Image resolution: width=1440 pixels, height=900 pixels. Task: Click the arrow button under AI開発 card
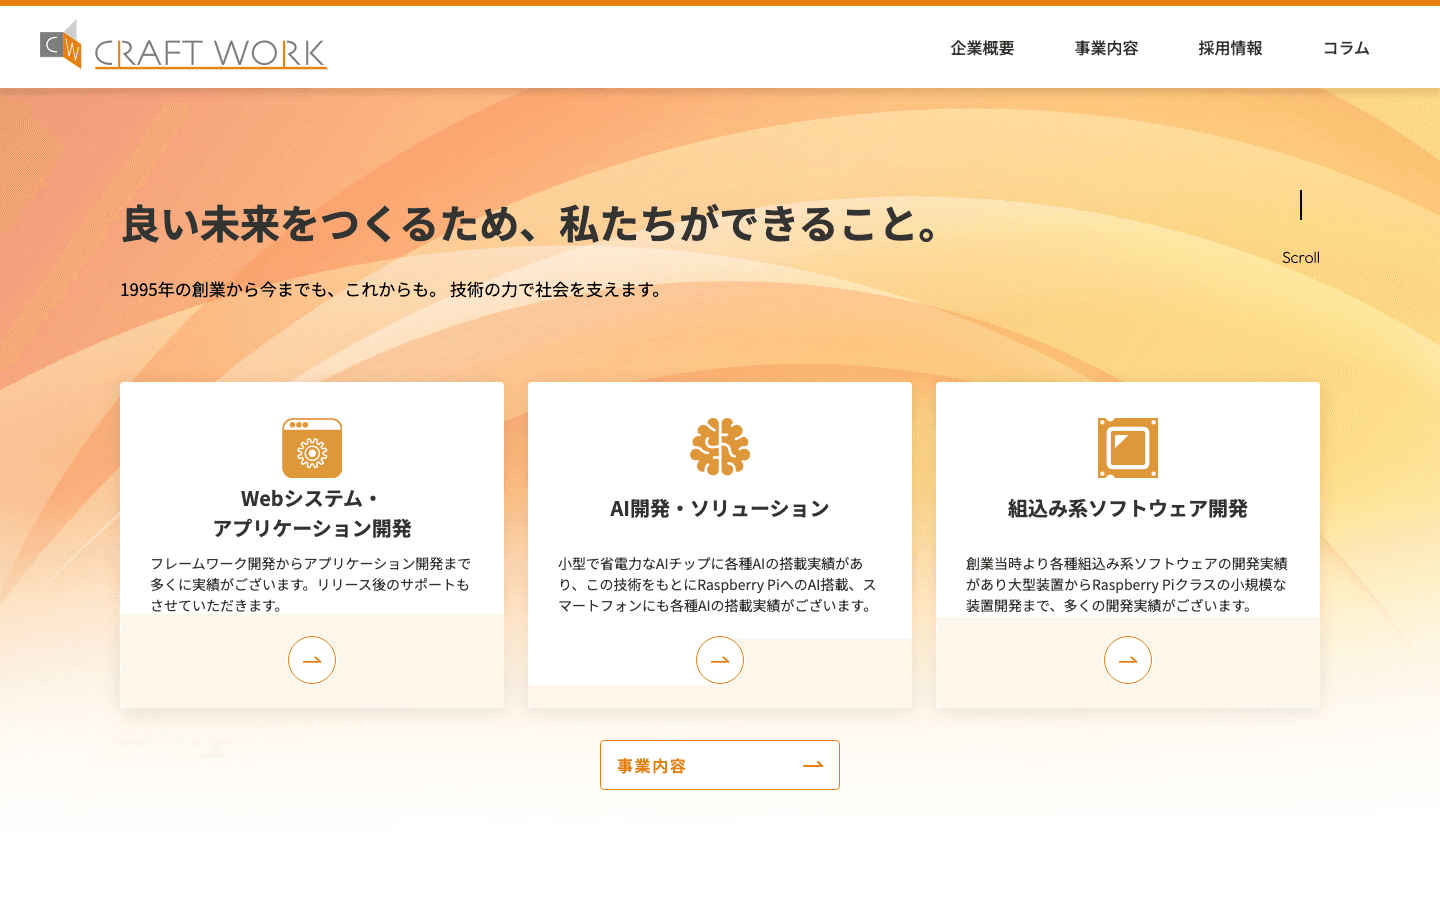point(720,660)
